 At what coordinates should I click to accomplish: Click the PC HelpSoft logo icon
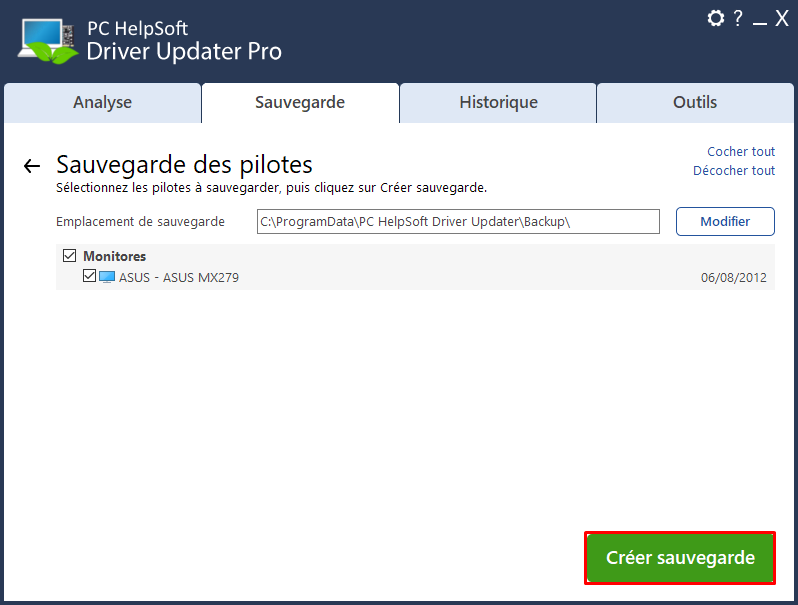coord(48,41)
